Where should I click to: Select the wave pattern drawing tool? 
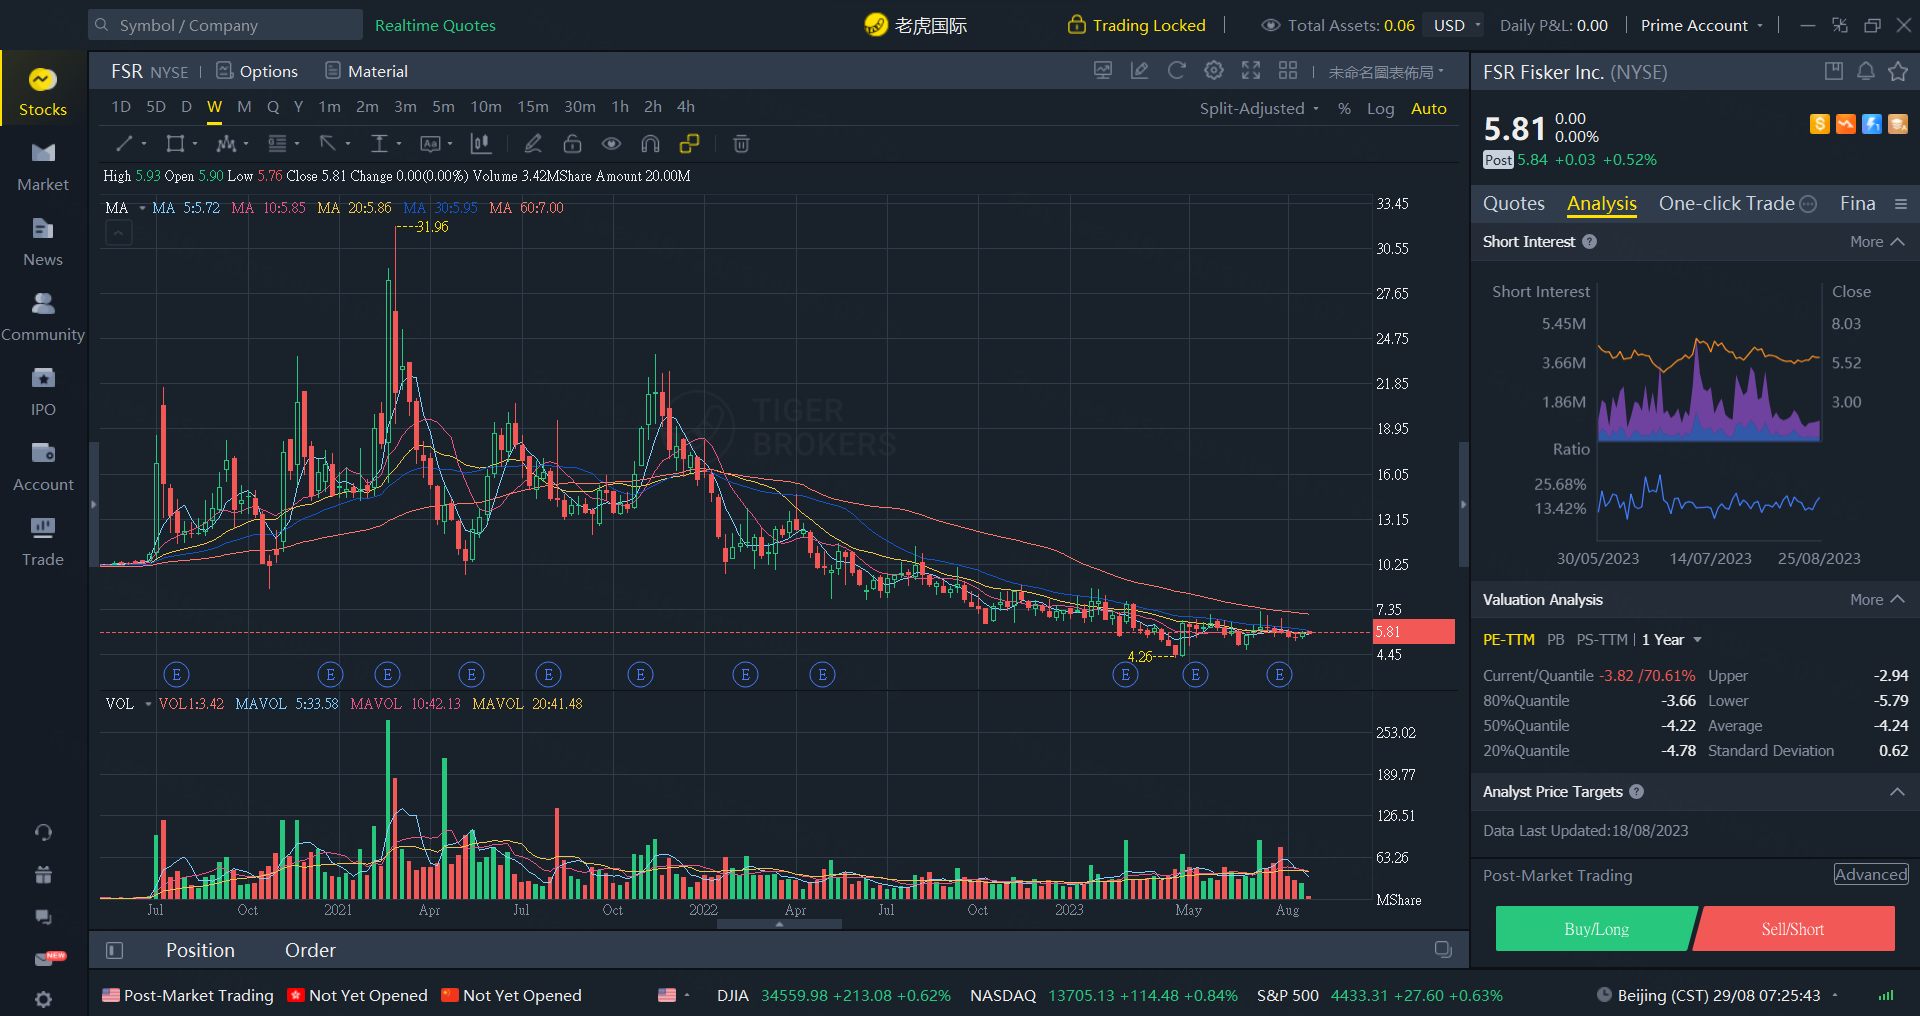pyautogui.click(x=226, y=144)
